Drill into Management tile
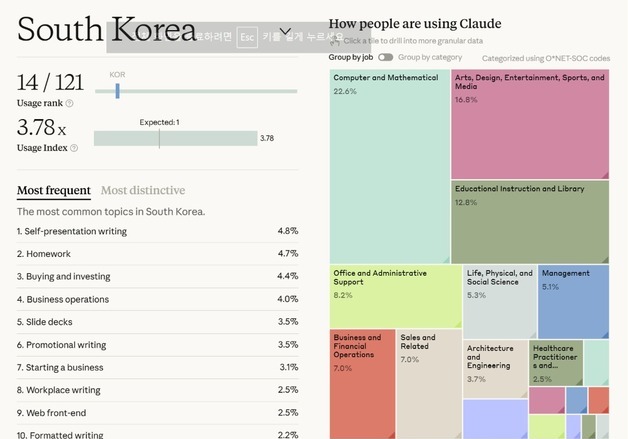The width and height of the screenshot is (628, 439). [x=574, y=302]
